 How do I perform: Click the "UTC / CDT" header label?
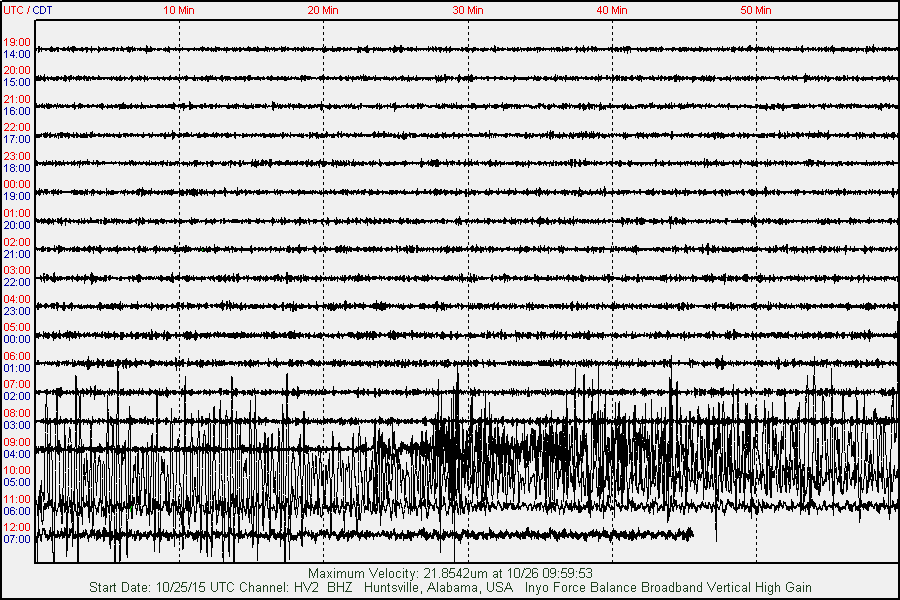click(x=28, y=10)
